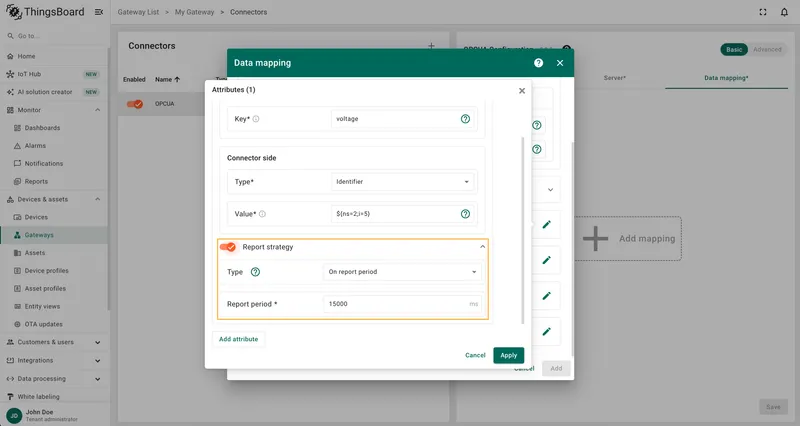
Task: Open Device profiles in sidebar
Action: 54,270
